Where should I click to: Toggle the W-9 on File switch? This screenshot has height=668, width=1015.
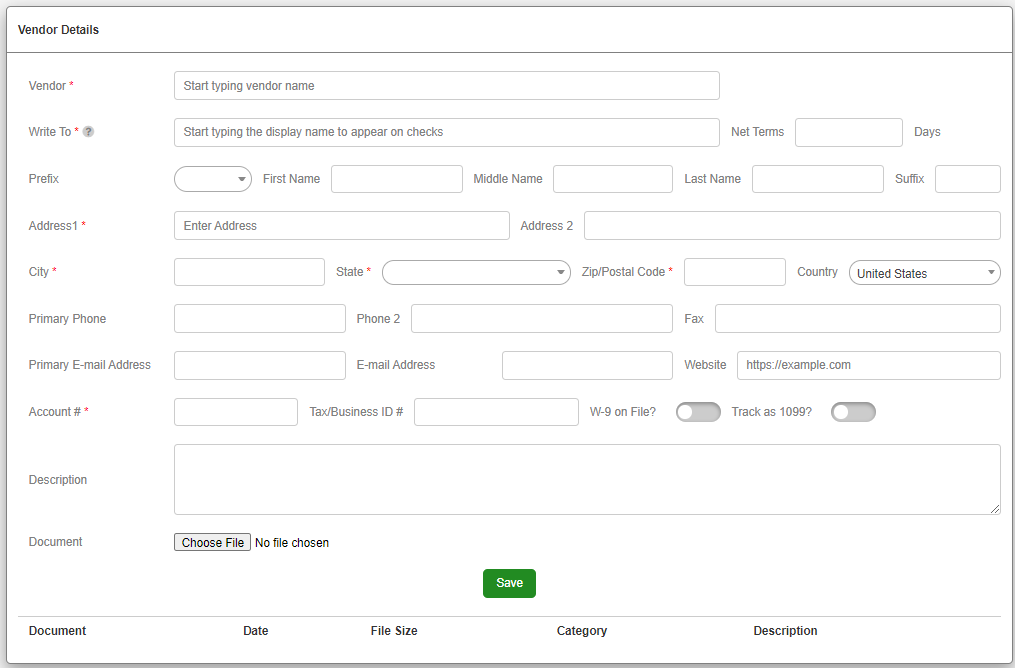(698, 412)
